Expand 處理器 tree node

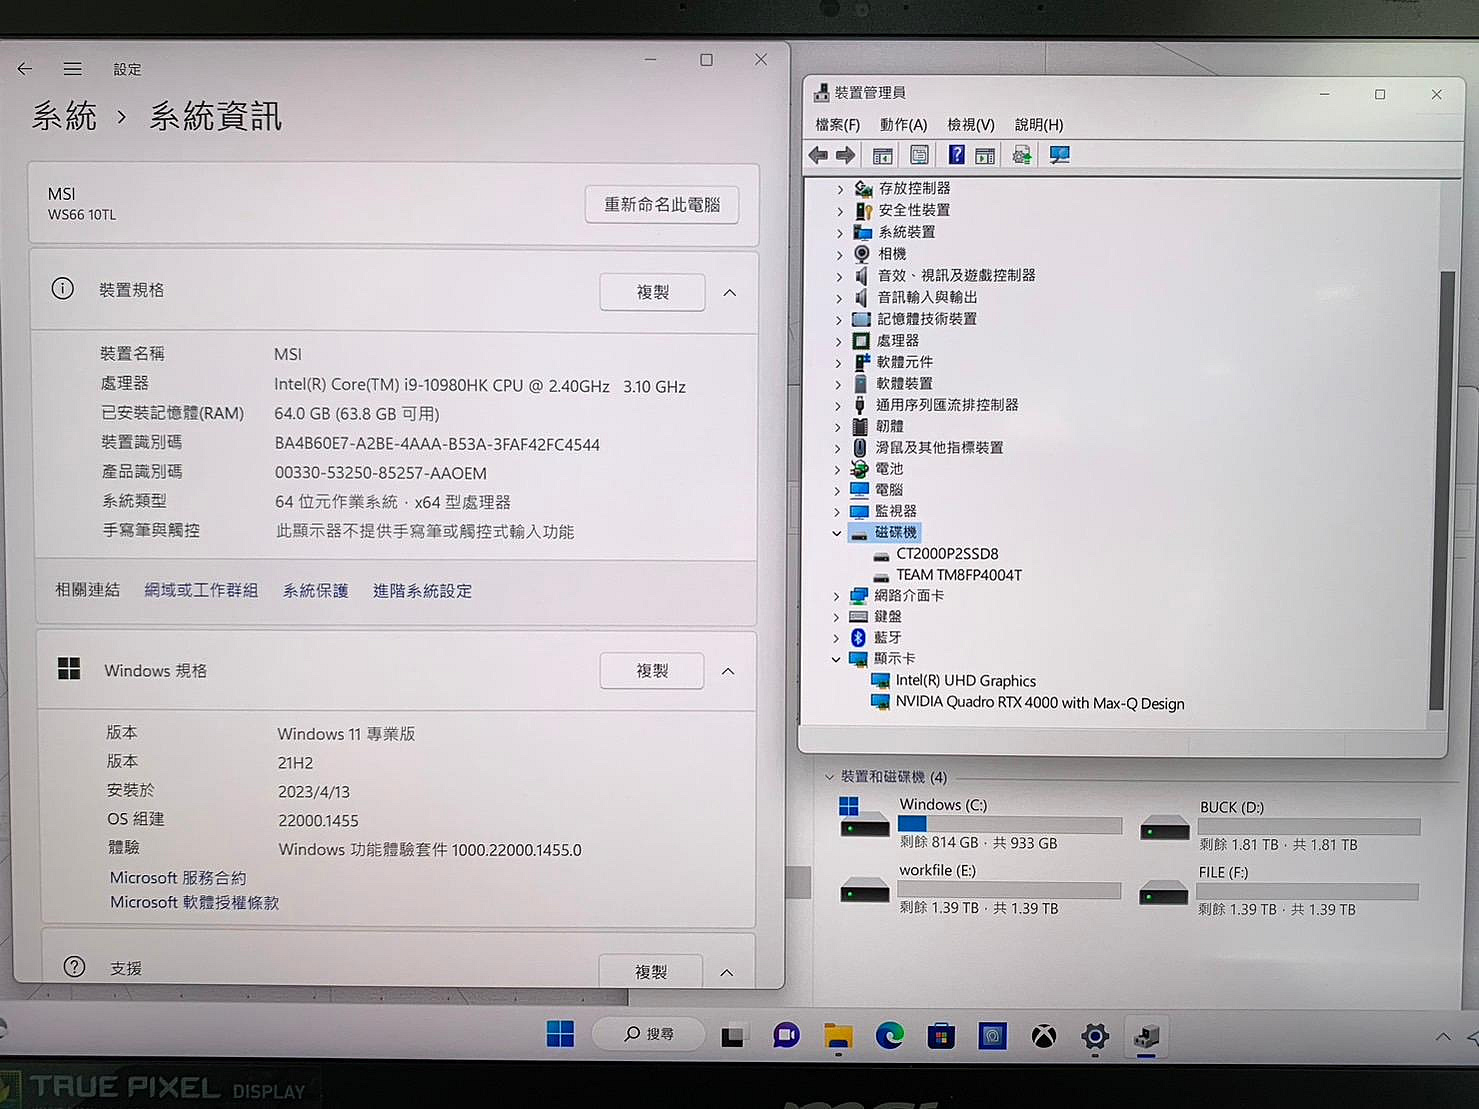838,342
